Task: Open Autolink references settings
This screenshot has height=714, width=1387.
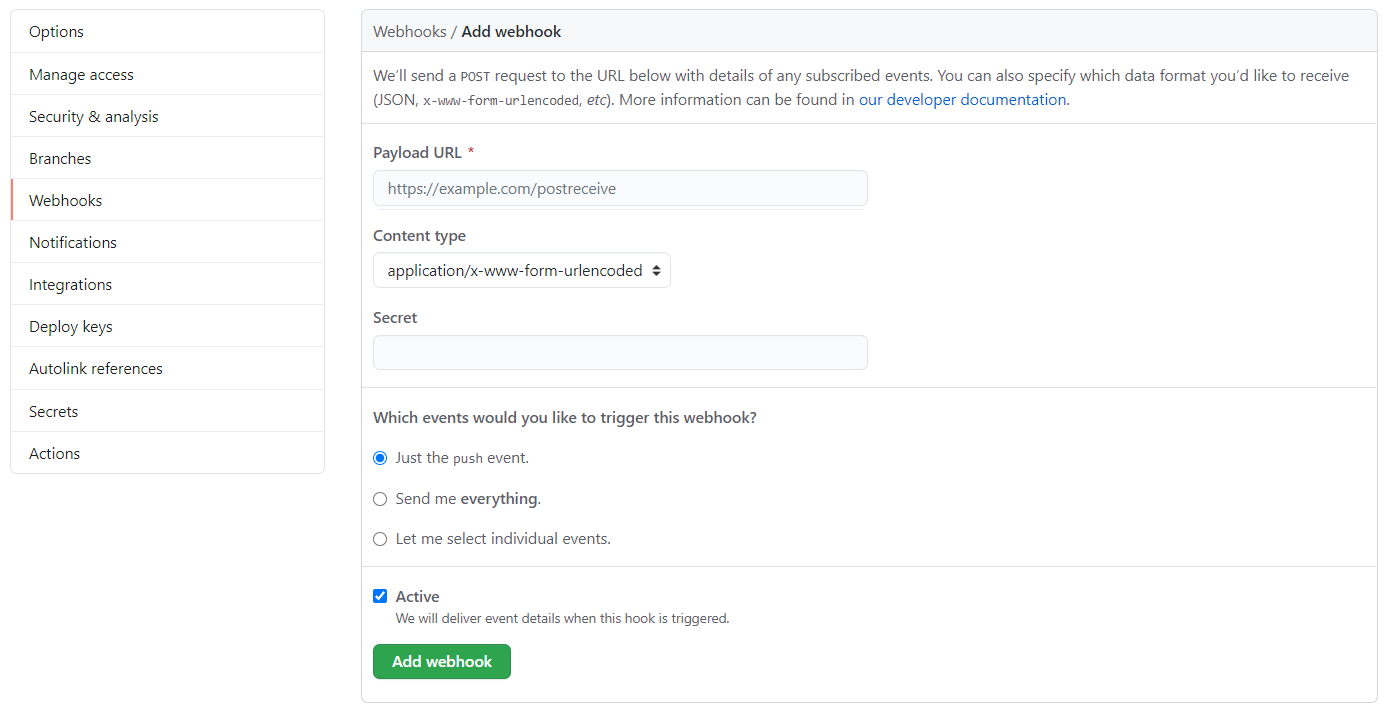Action: coord(167,368)
